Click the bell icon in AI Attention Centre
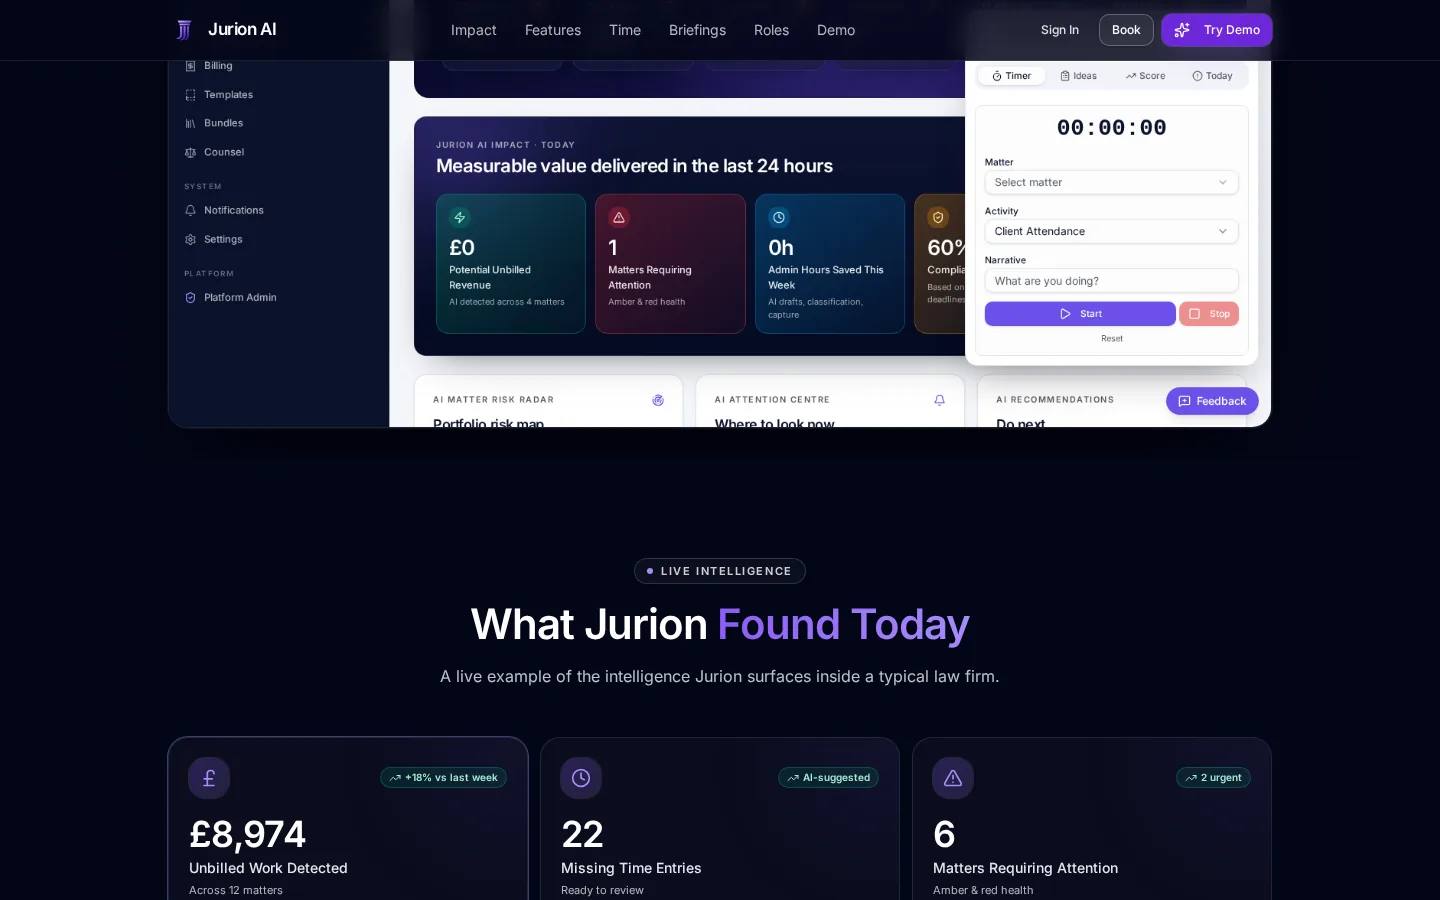Image resolution: width=1440 pixels, height=900 pixels. 939,400
